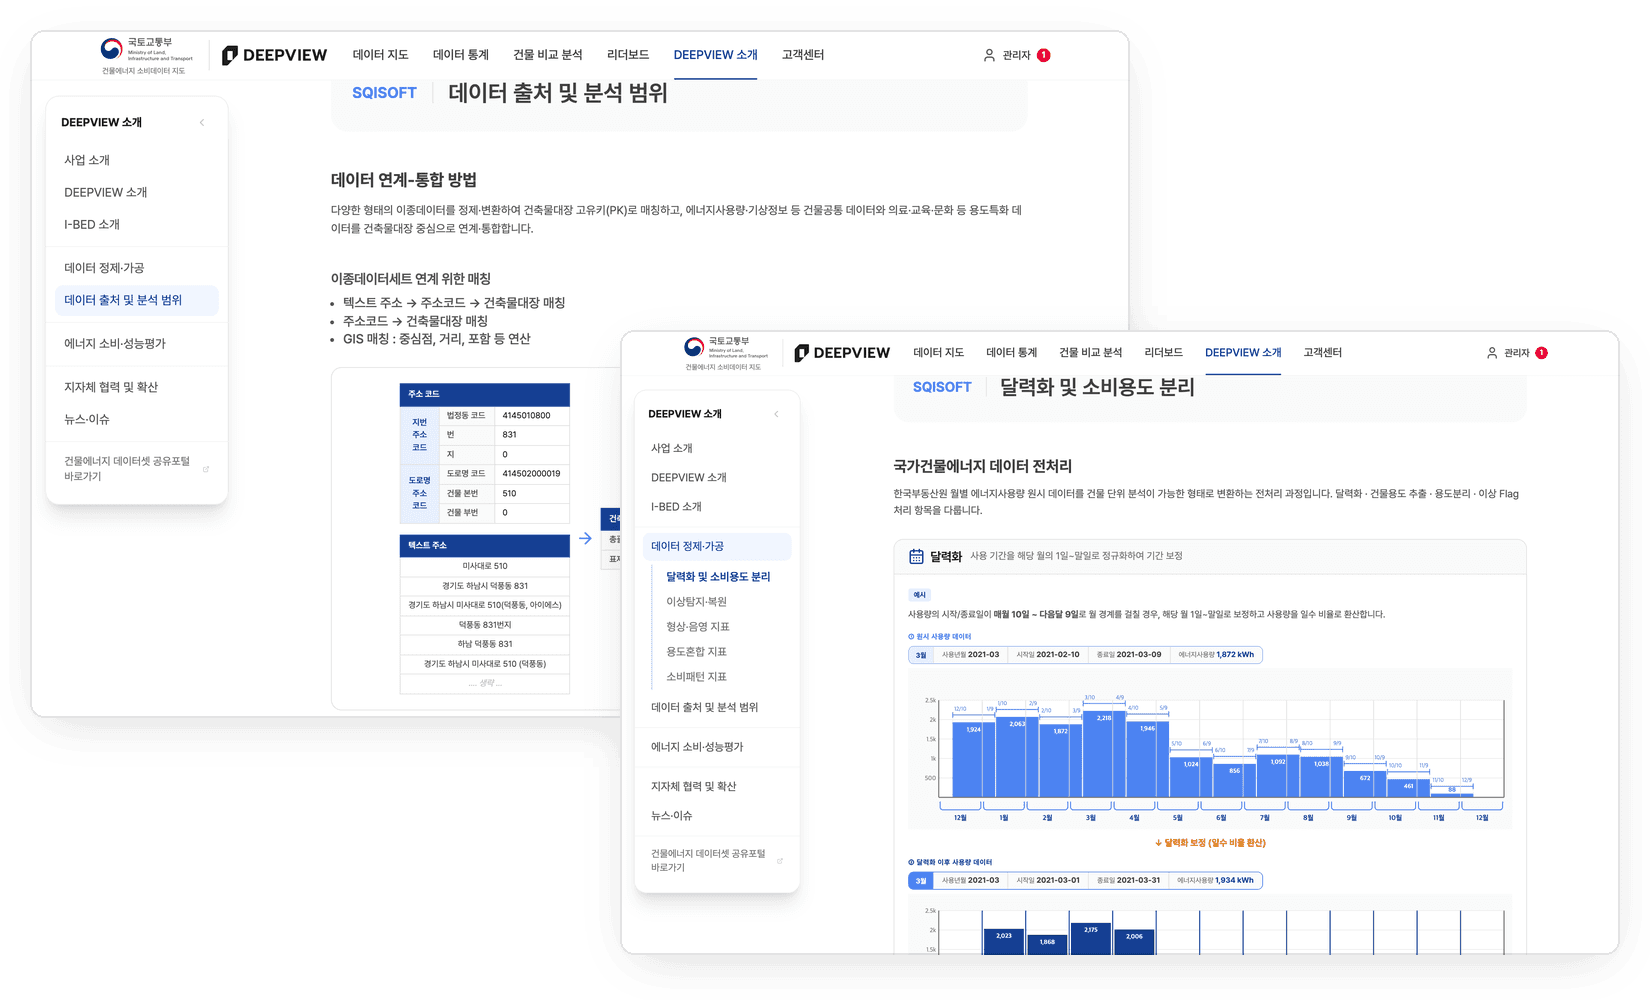The height and width of the screenshot is (1000, 1650).
Task: Collapse DEEPVIEW 소개 sidebar in back window
Action: click(202, 122)
